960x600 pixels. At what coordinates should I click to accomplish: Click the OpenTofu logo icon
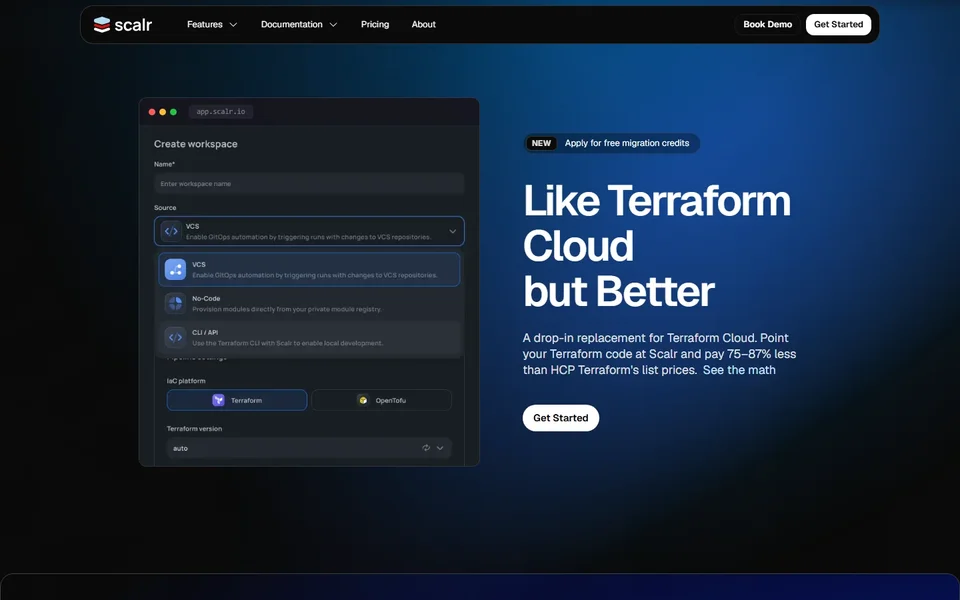[363, 400]
